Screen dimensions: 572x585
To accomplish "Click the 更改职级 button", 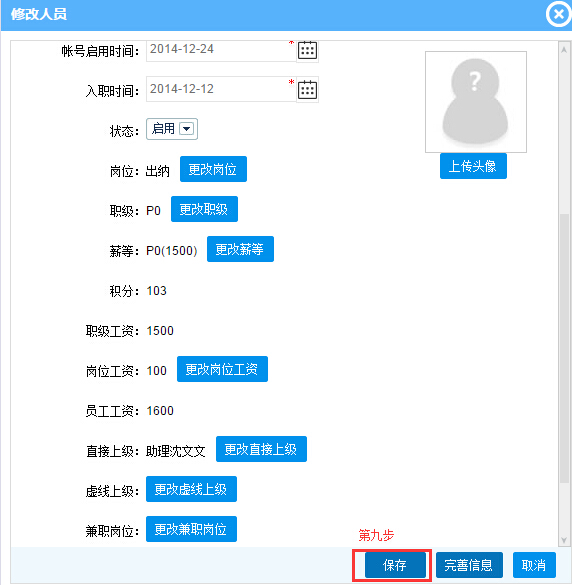I will tap(204, 209).
